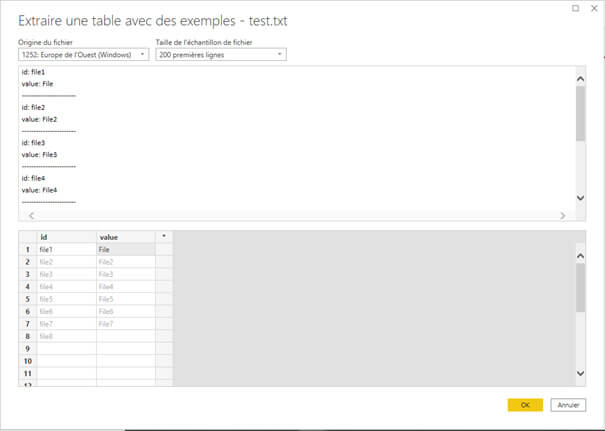Viewport: 605px width, 431px height.
Task: Click the preview line 'value: File'
Action: (37, 84)
